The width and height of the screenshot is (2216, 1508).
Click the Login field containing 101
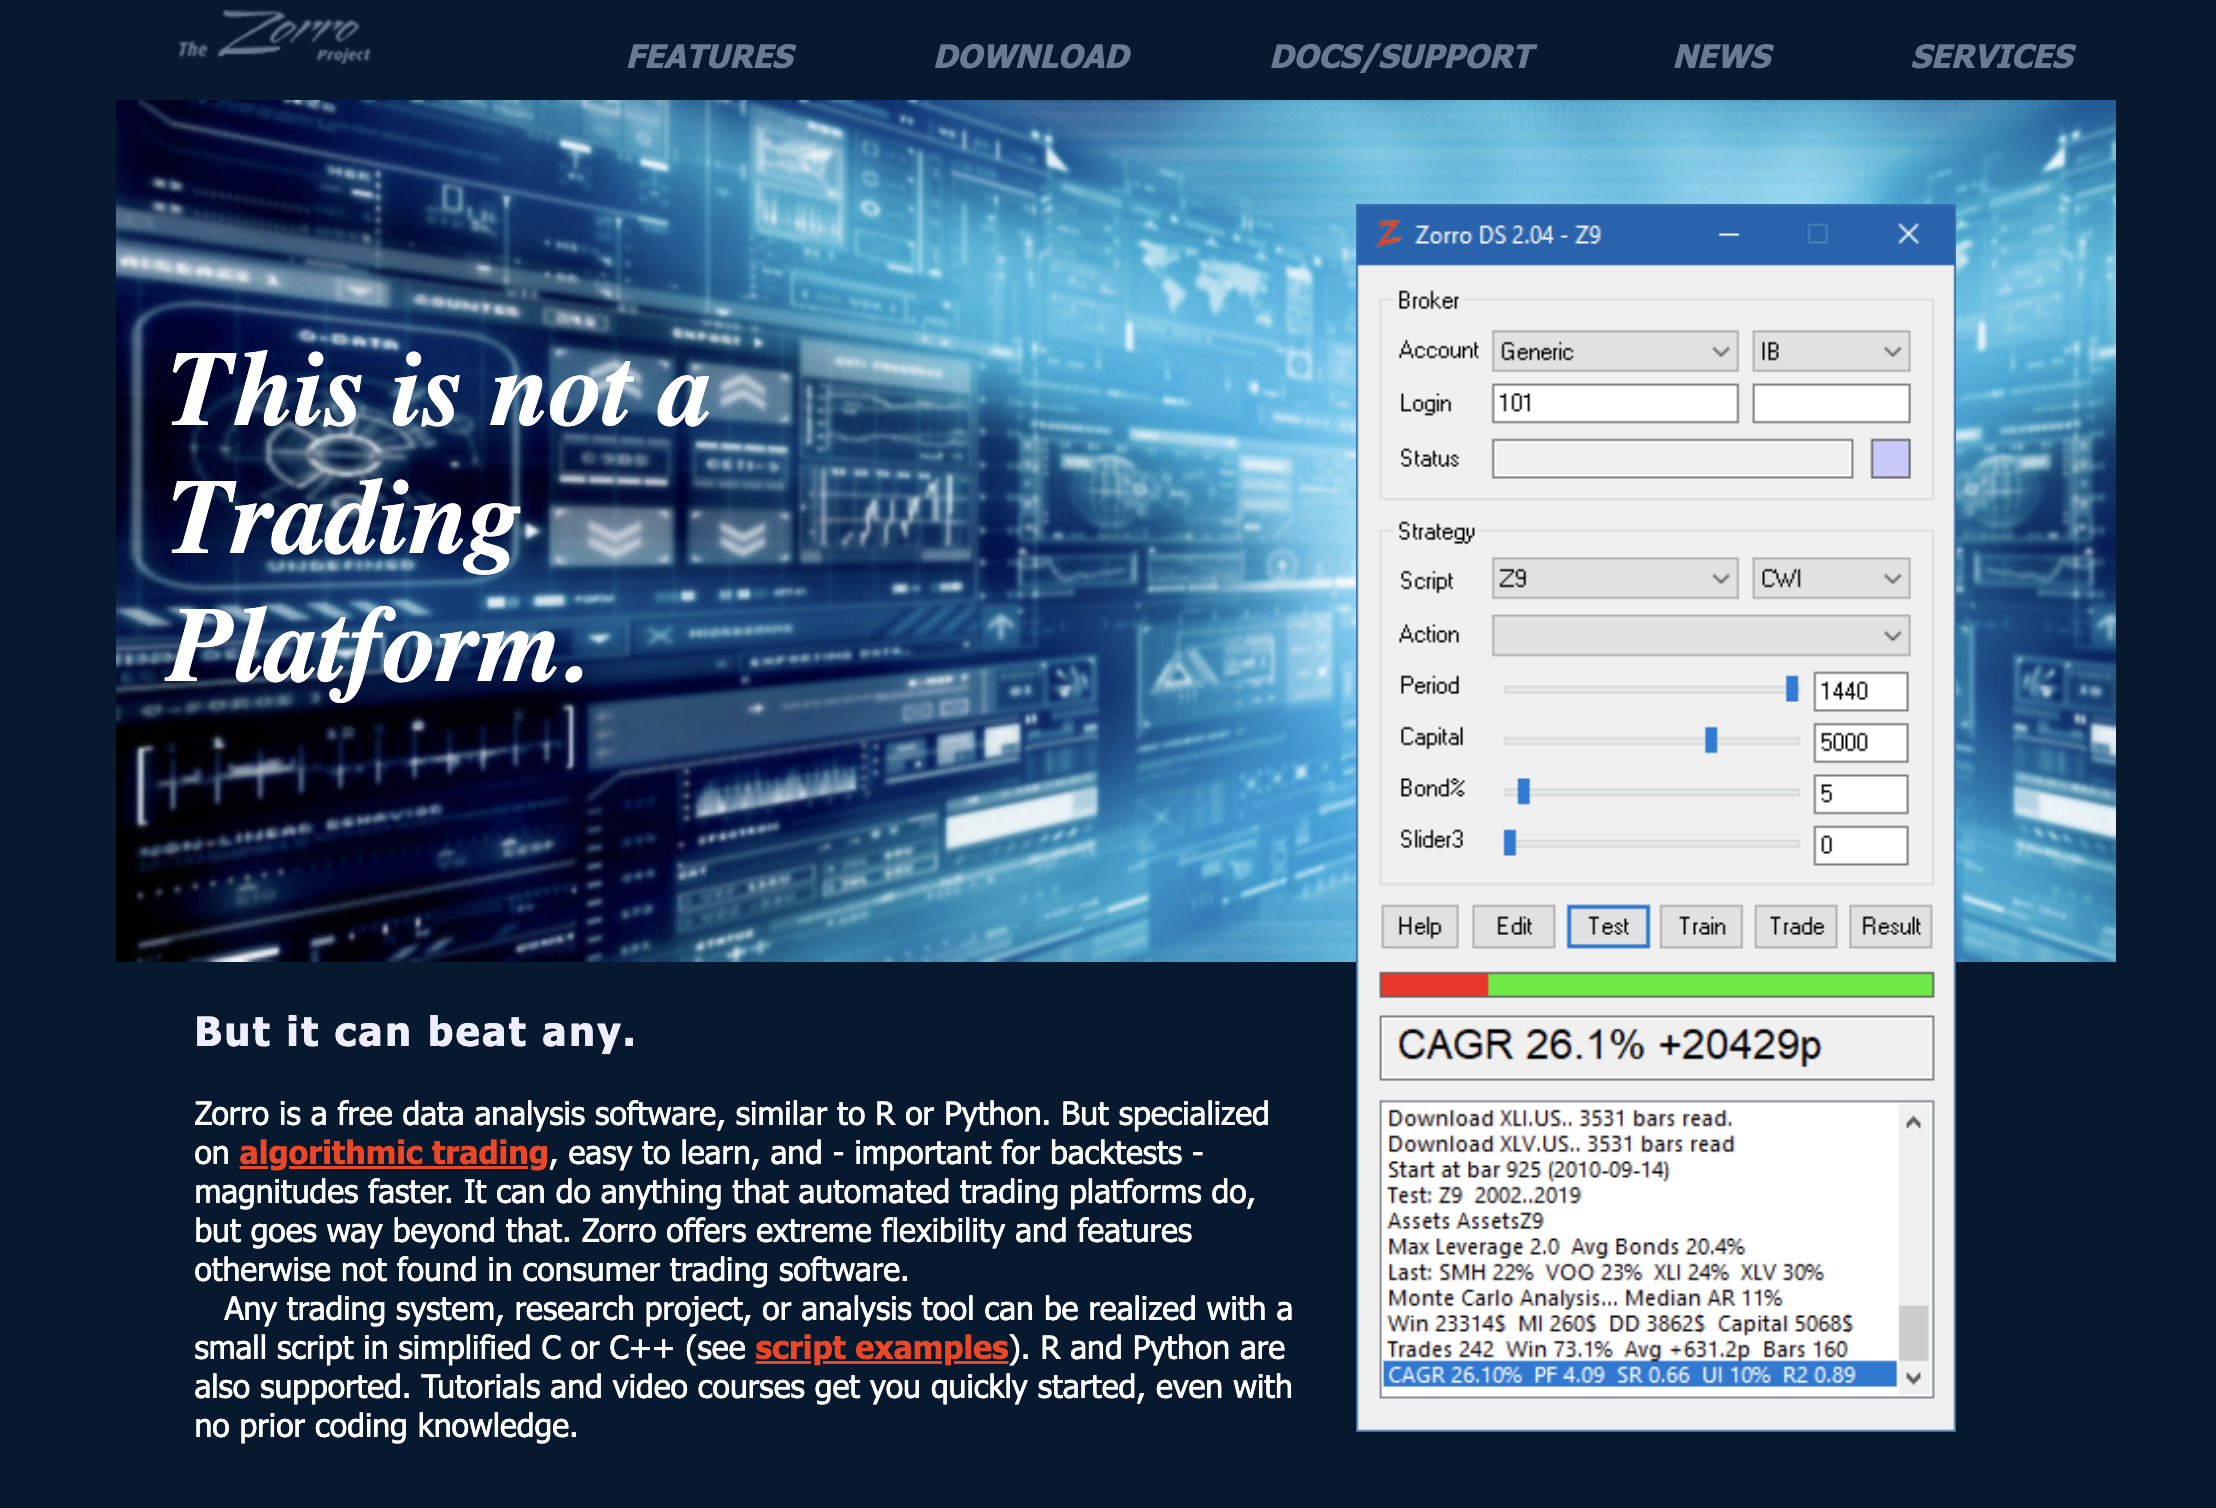1614,403
